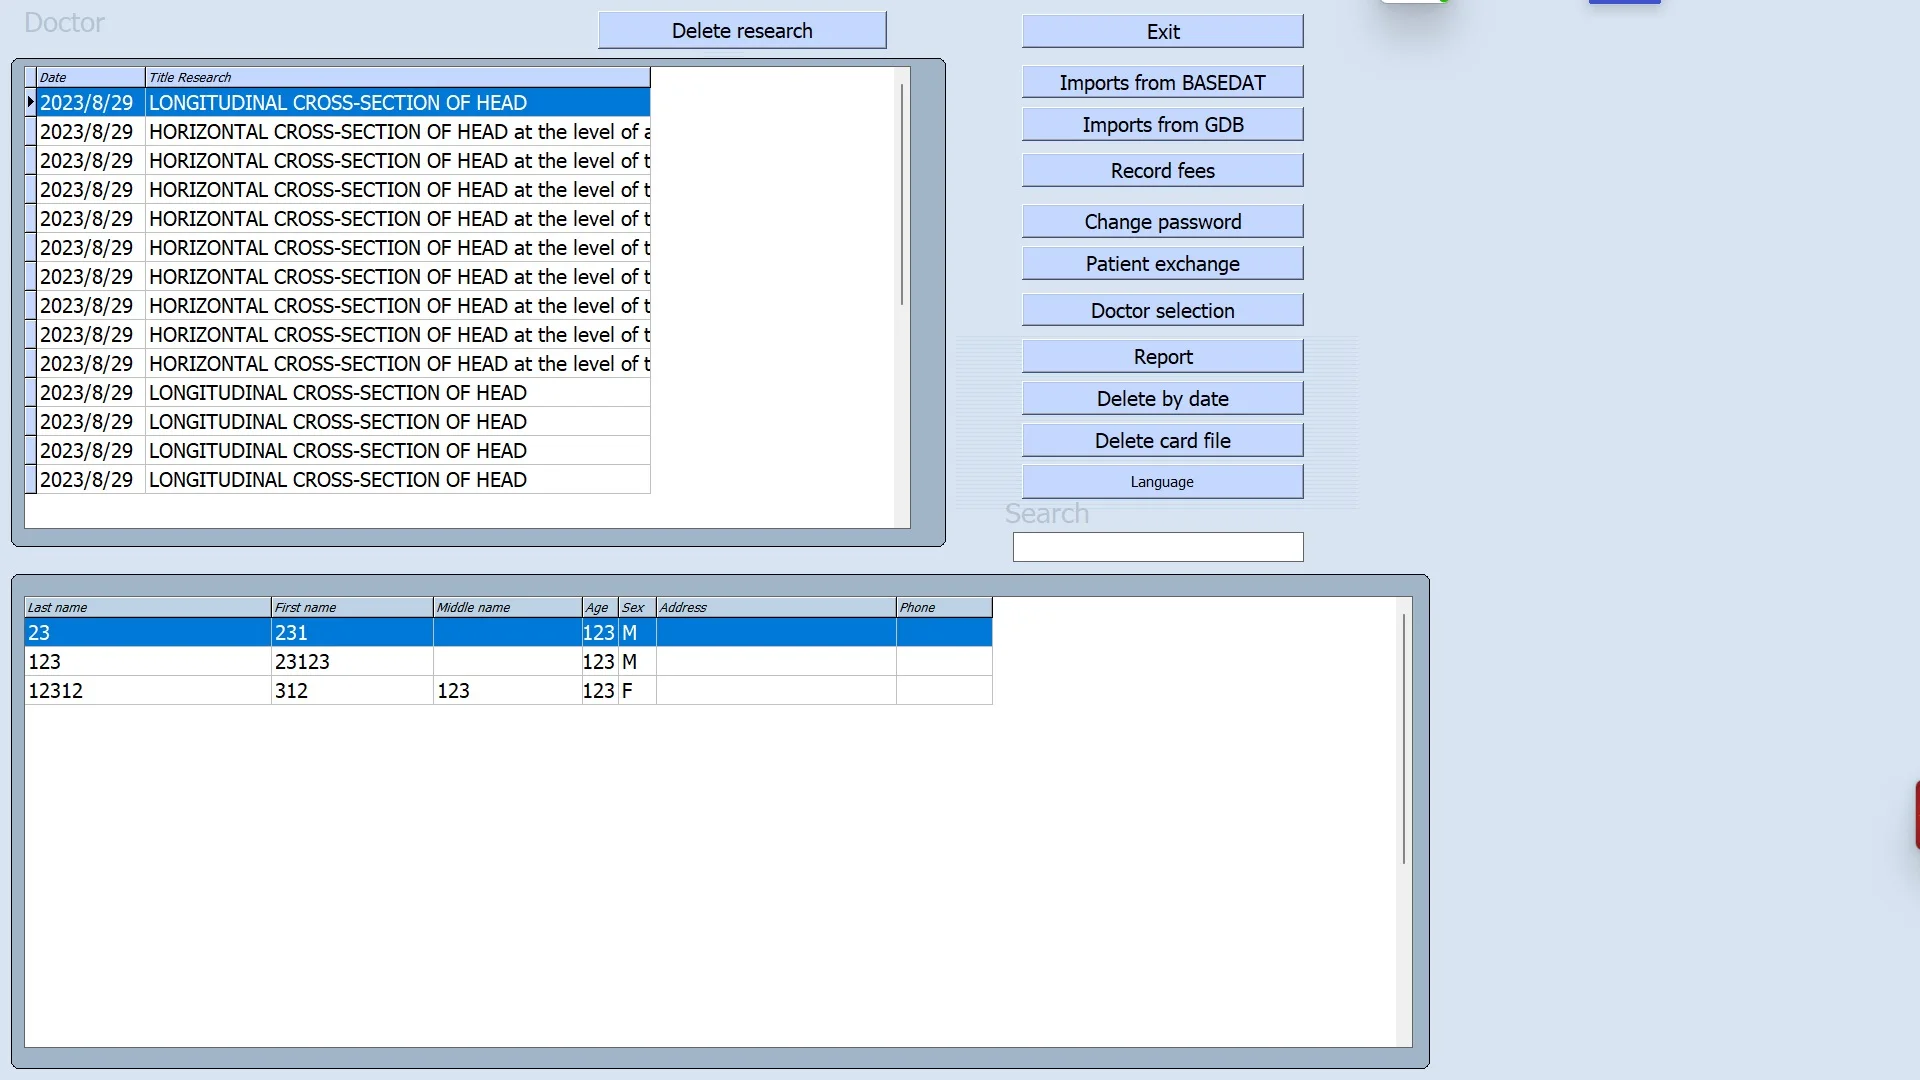Open Imports from BASEDAT
The width and height of the screenshot is (1920, 1080).
point(1162,82)
